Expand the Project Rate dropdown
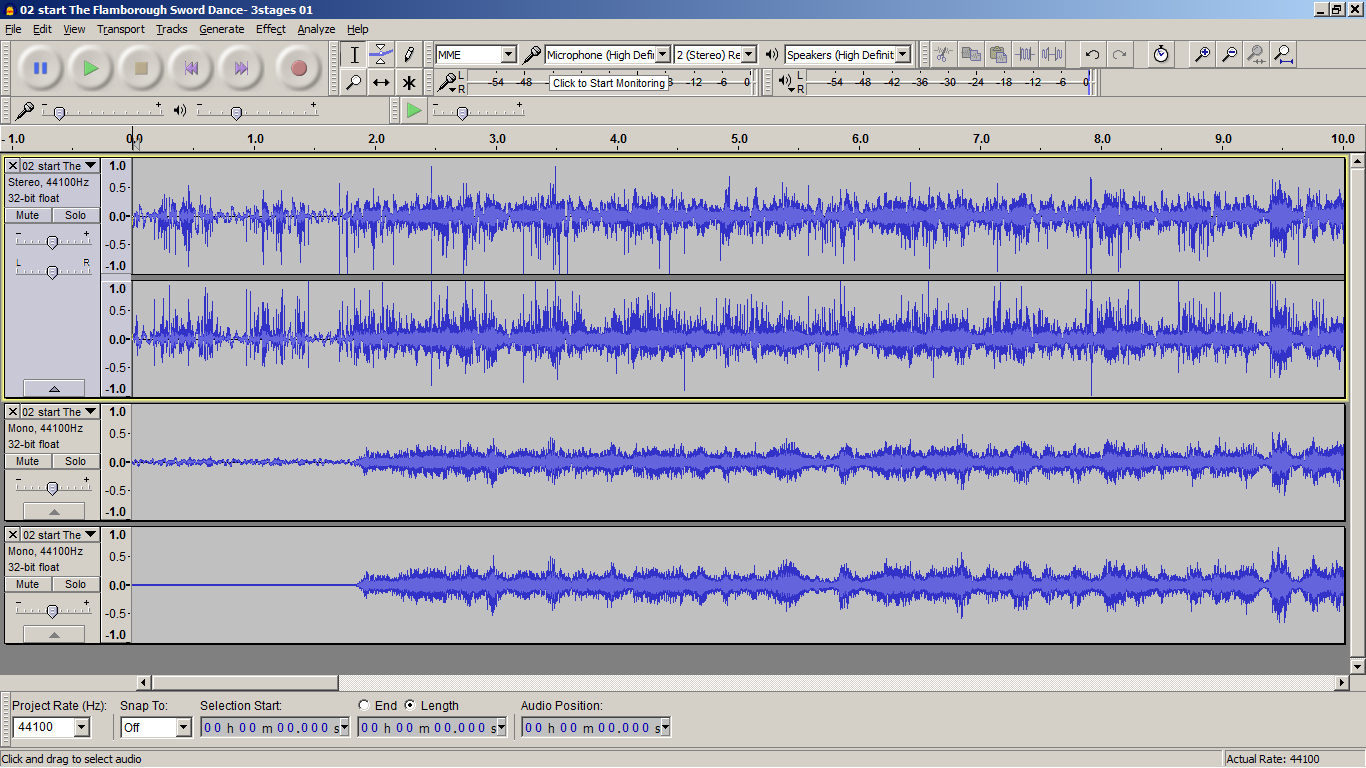1366x768 pixels. (x=81, y=728)
